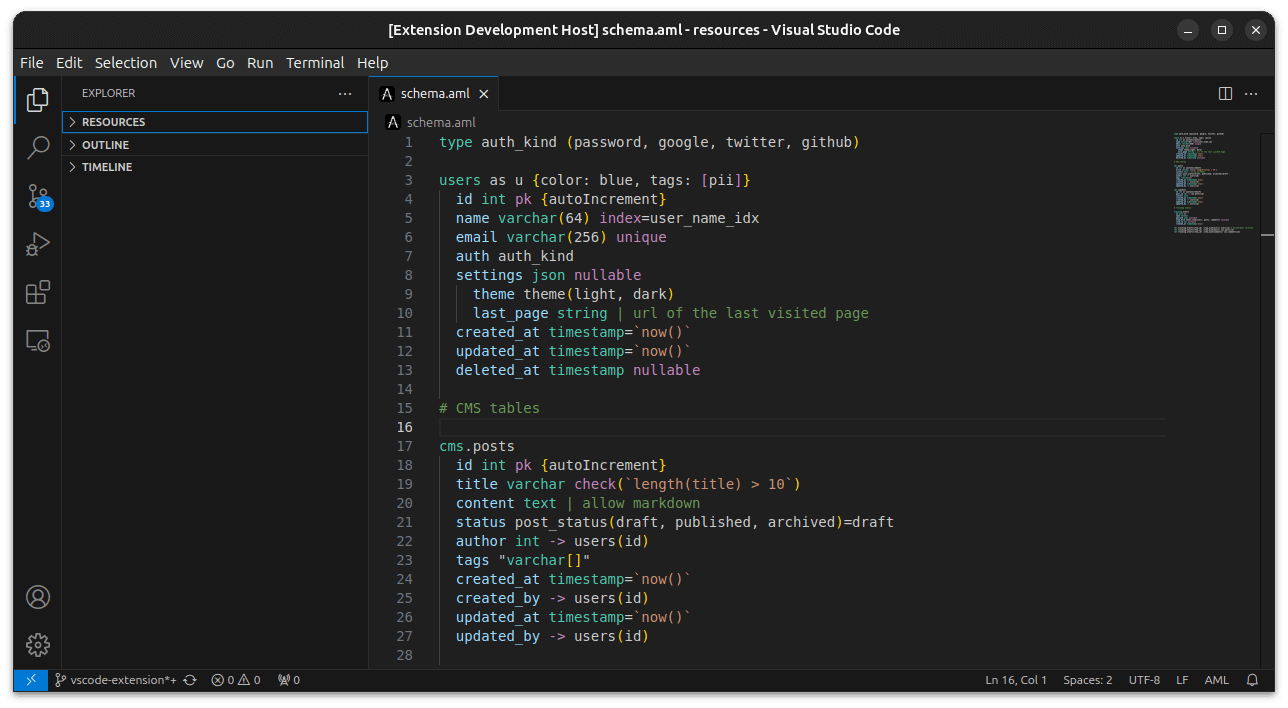Open errors and warnings count
This screenshot has height=708, width=1288.
(x=236, y=680)
